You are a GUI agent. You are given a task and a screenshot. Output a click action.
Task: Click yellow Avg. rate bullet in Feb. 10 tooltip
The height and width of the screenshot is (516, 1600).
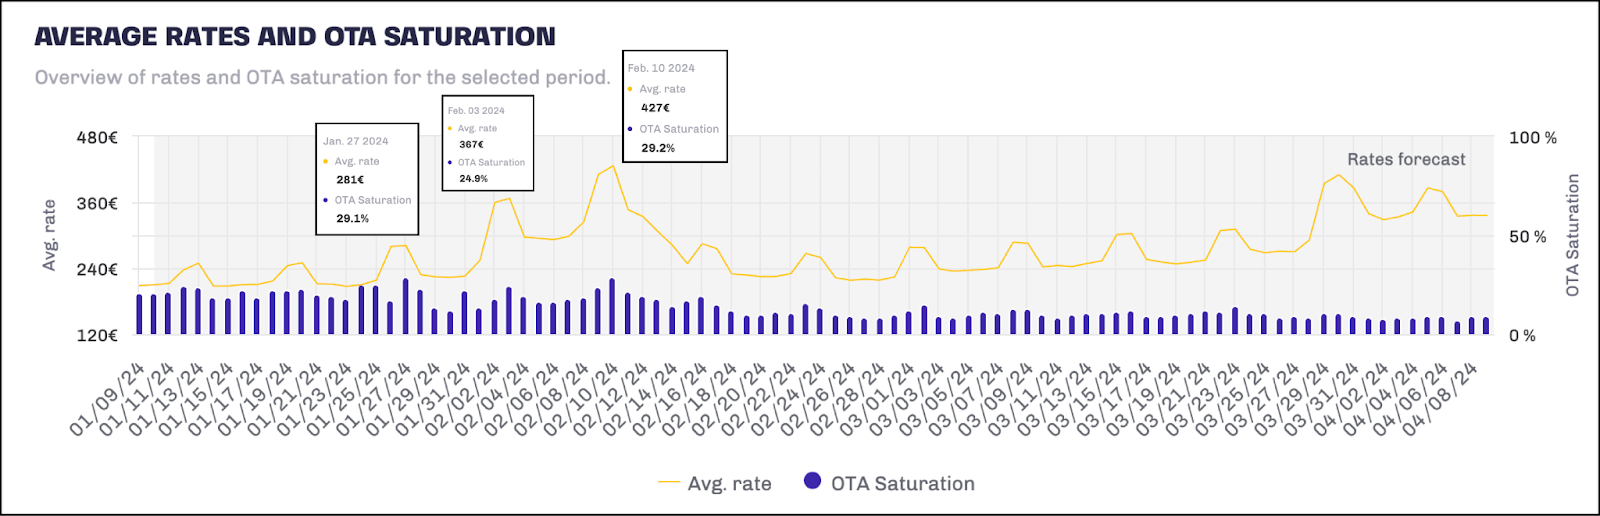pos(630,89)
